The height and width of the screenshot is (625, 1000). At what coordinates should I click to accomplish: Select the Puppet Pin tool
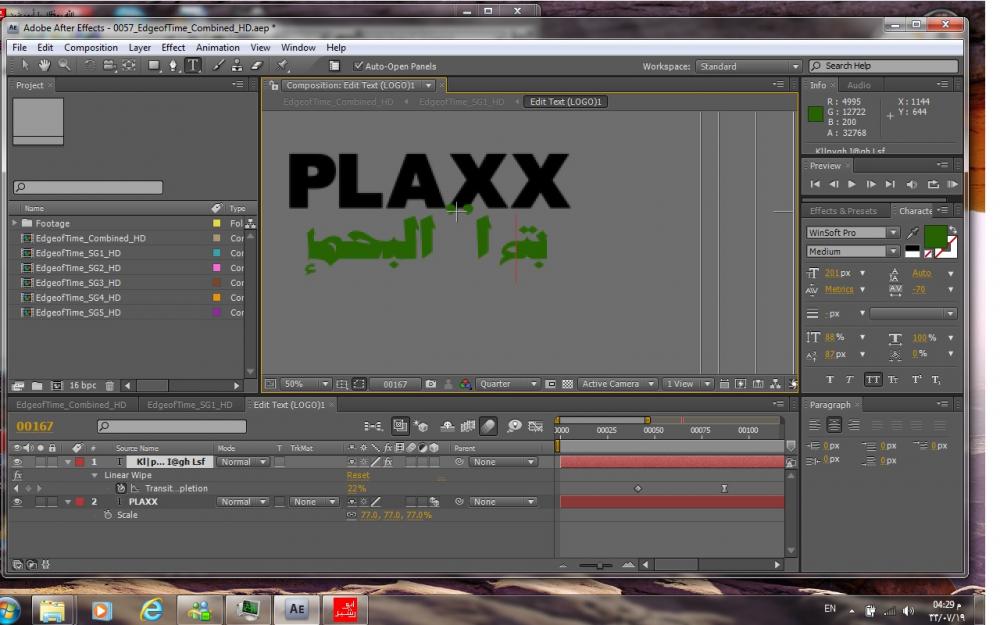(282, 66)
